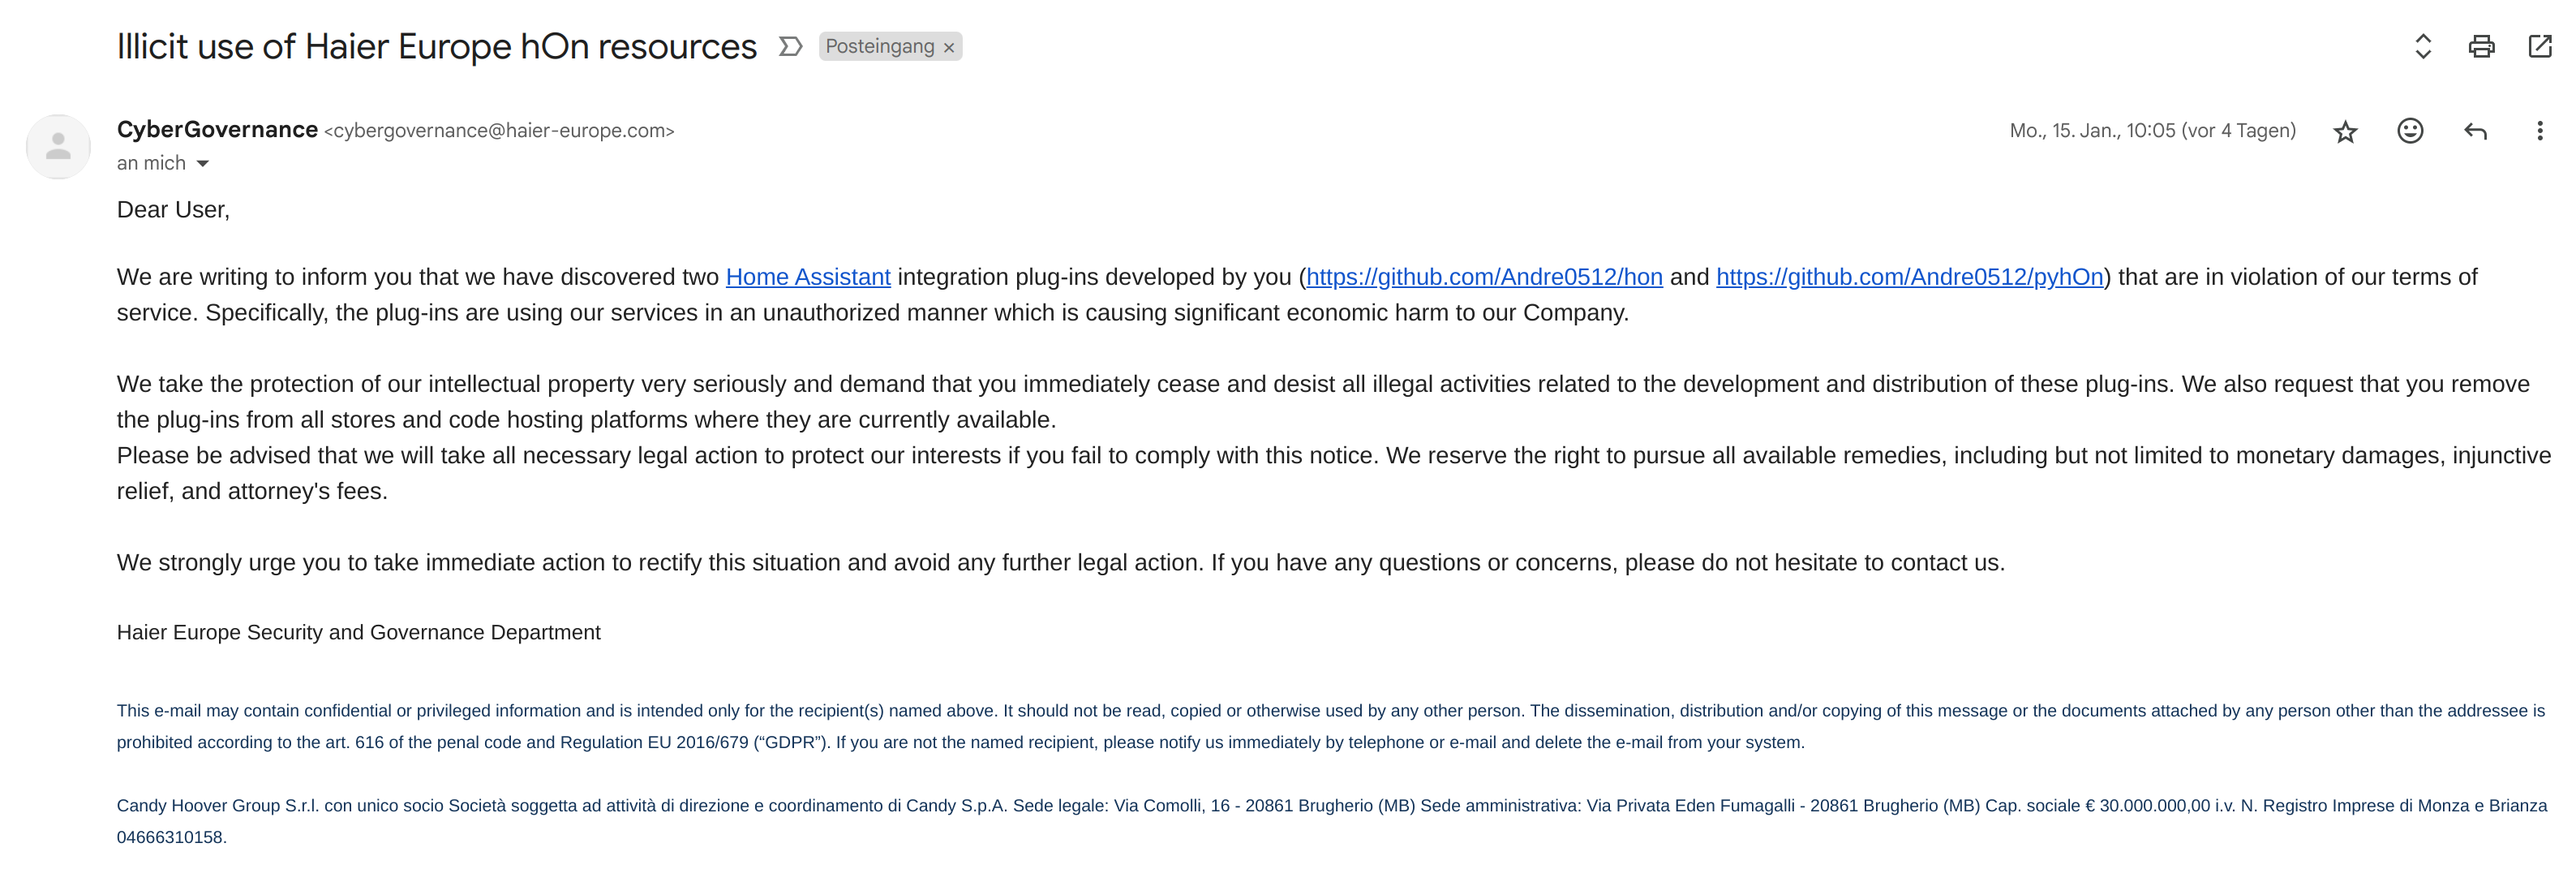This screenshot has width=2576, height=869.
Task: Remove the Posteingang label with x
Action: pyautogui.click(x=949, y=47)
